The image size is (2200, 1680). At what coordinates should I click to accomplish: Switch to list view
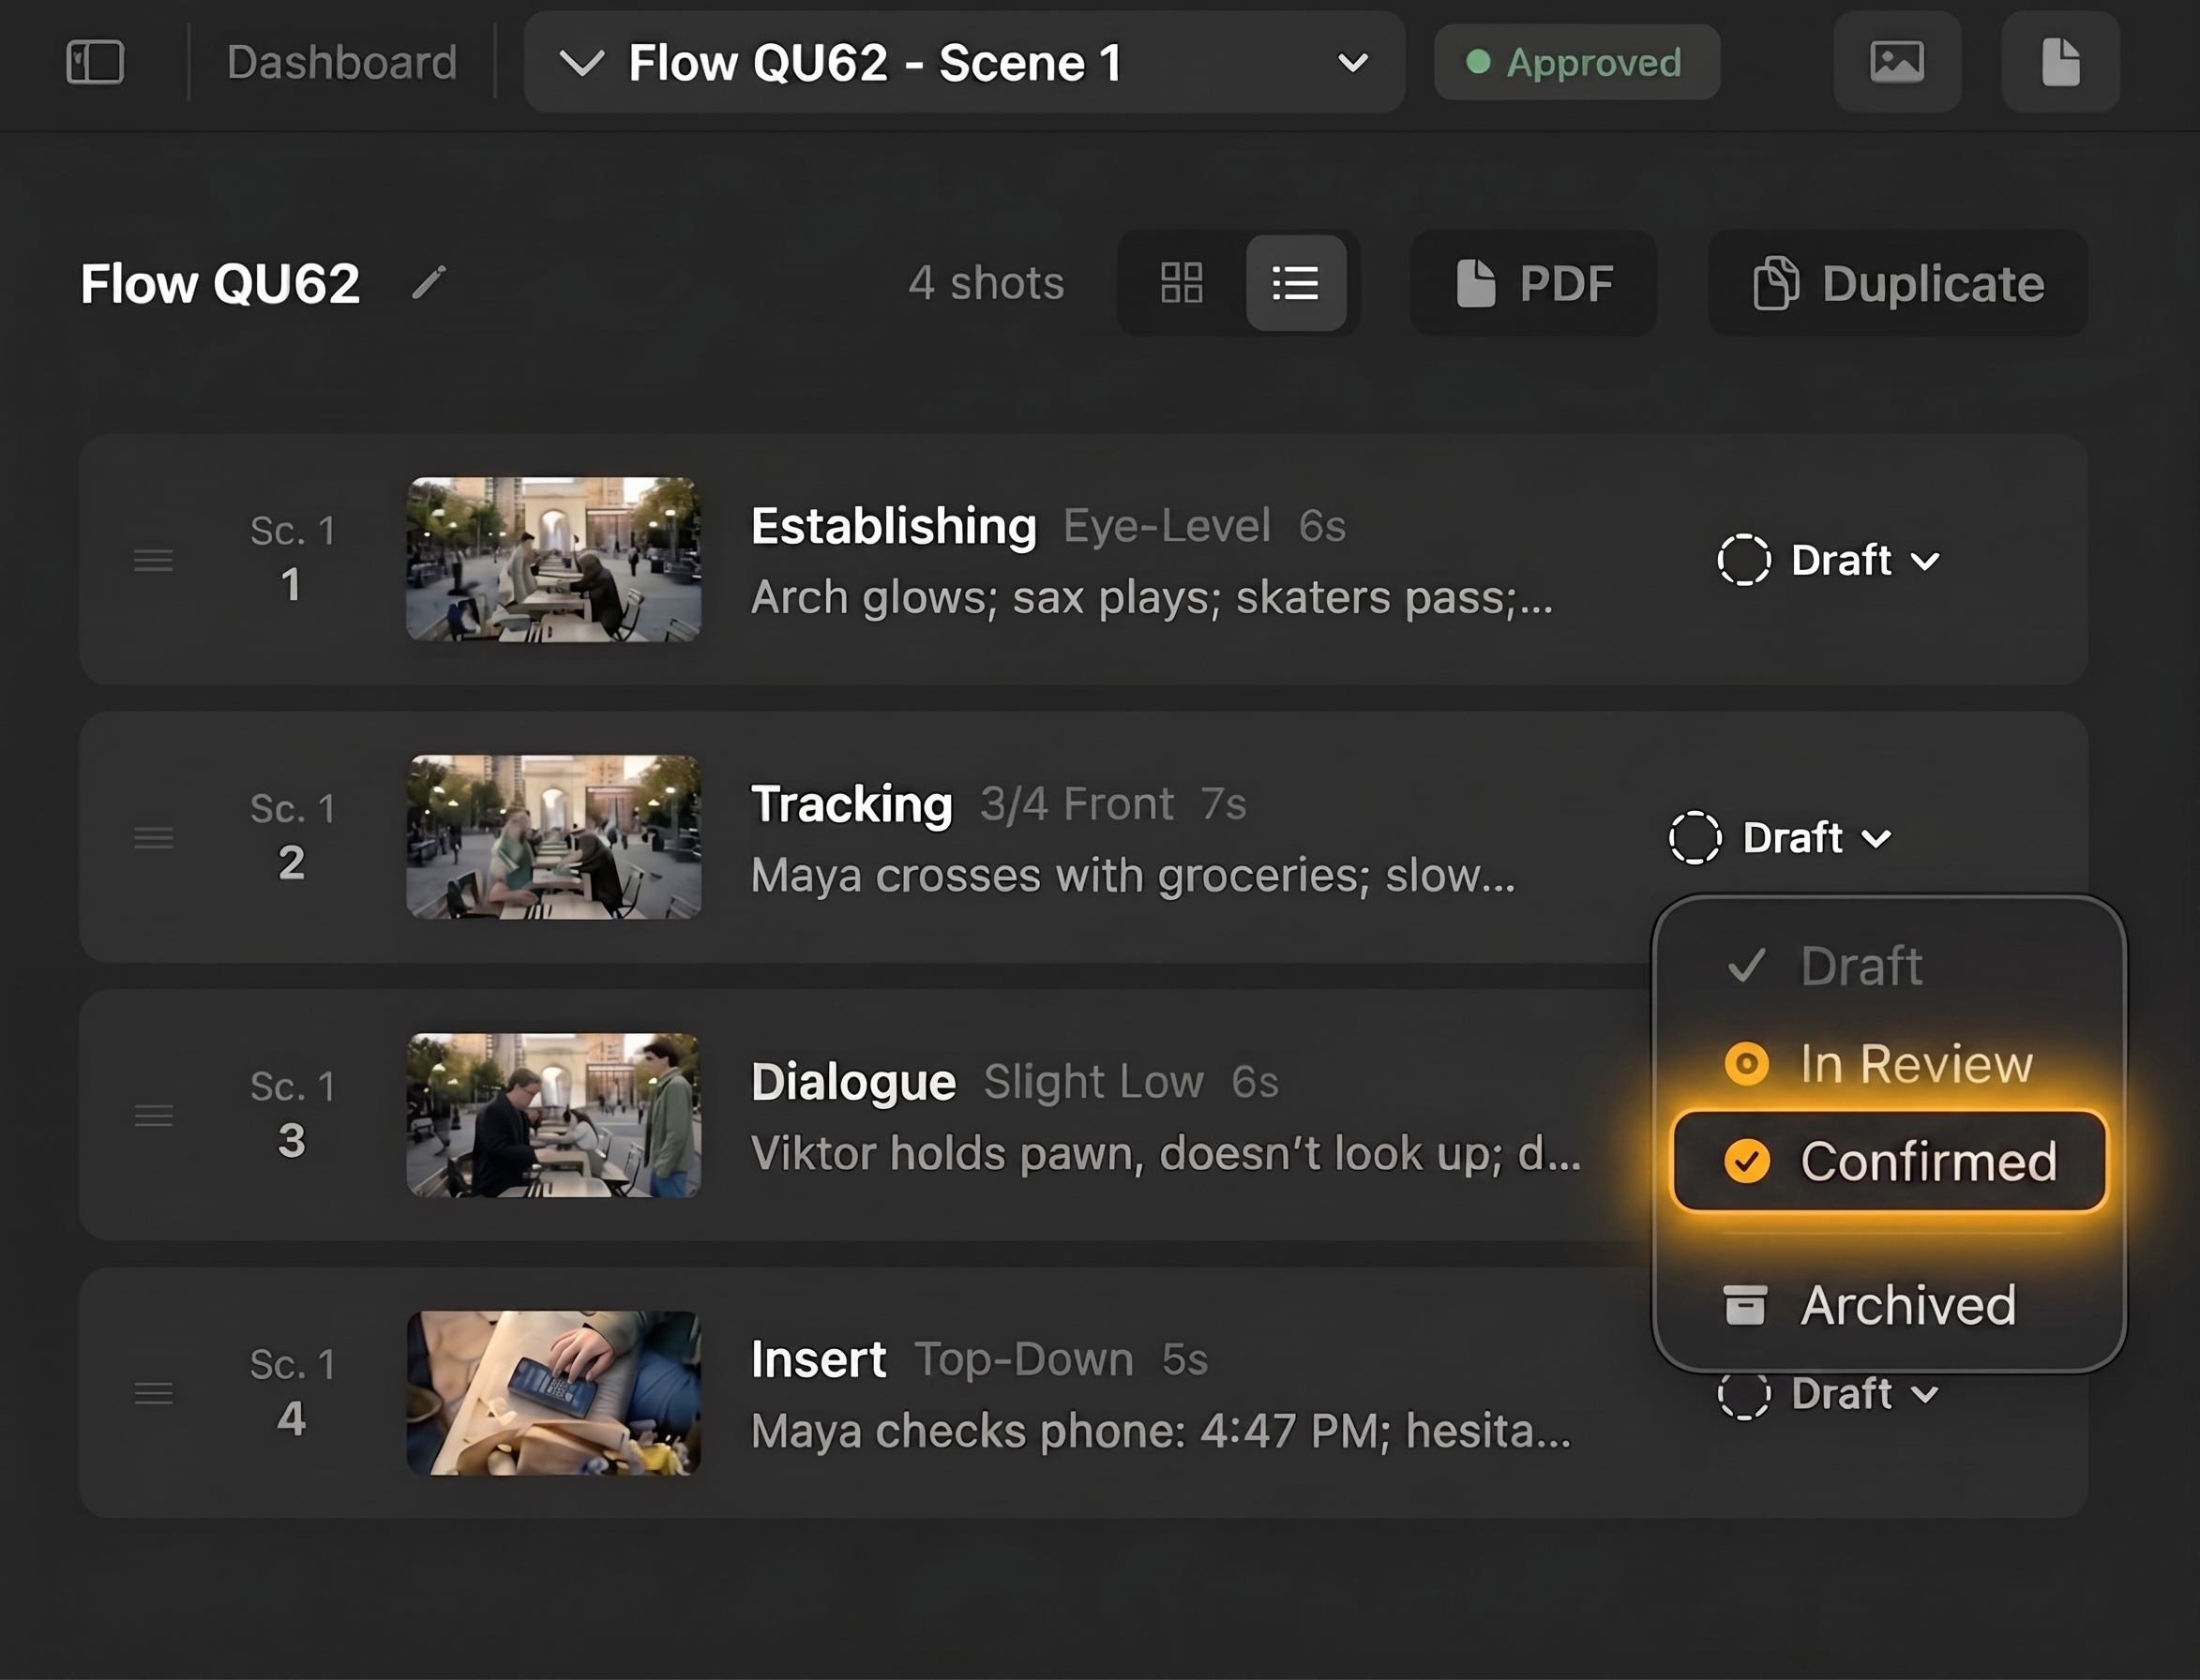point(1295,283)
